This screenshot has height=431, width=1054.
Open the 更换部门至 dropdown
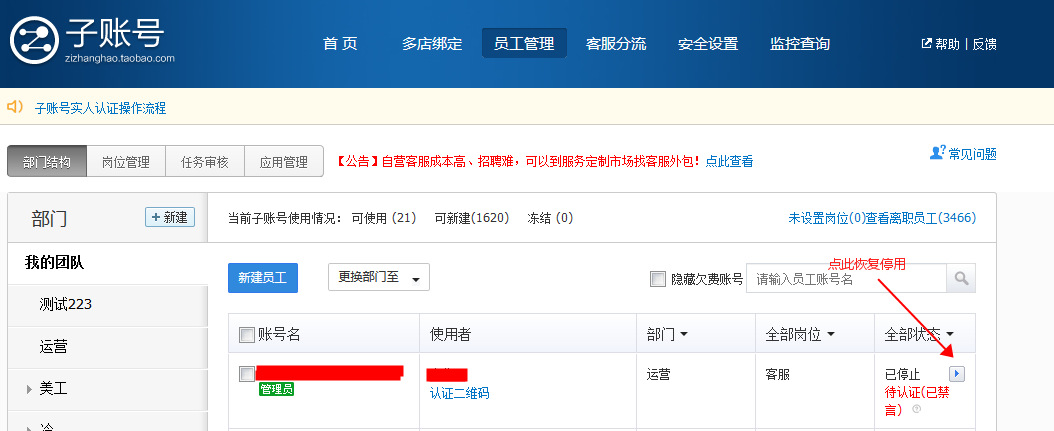[379, 278]
